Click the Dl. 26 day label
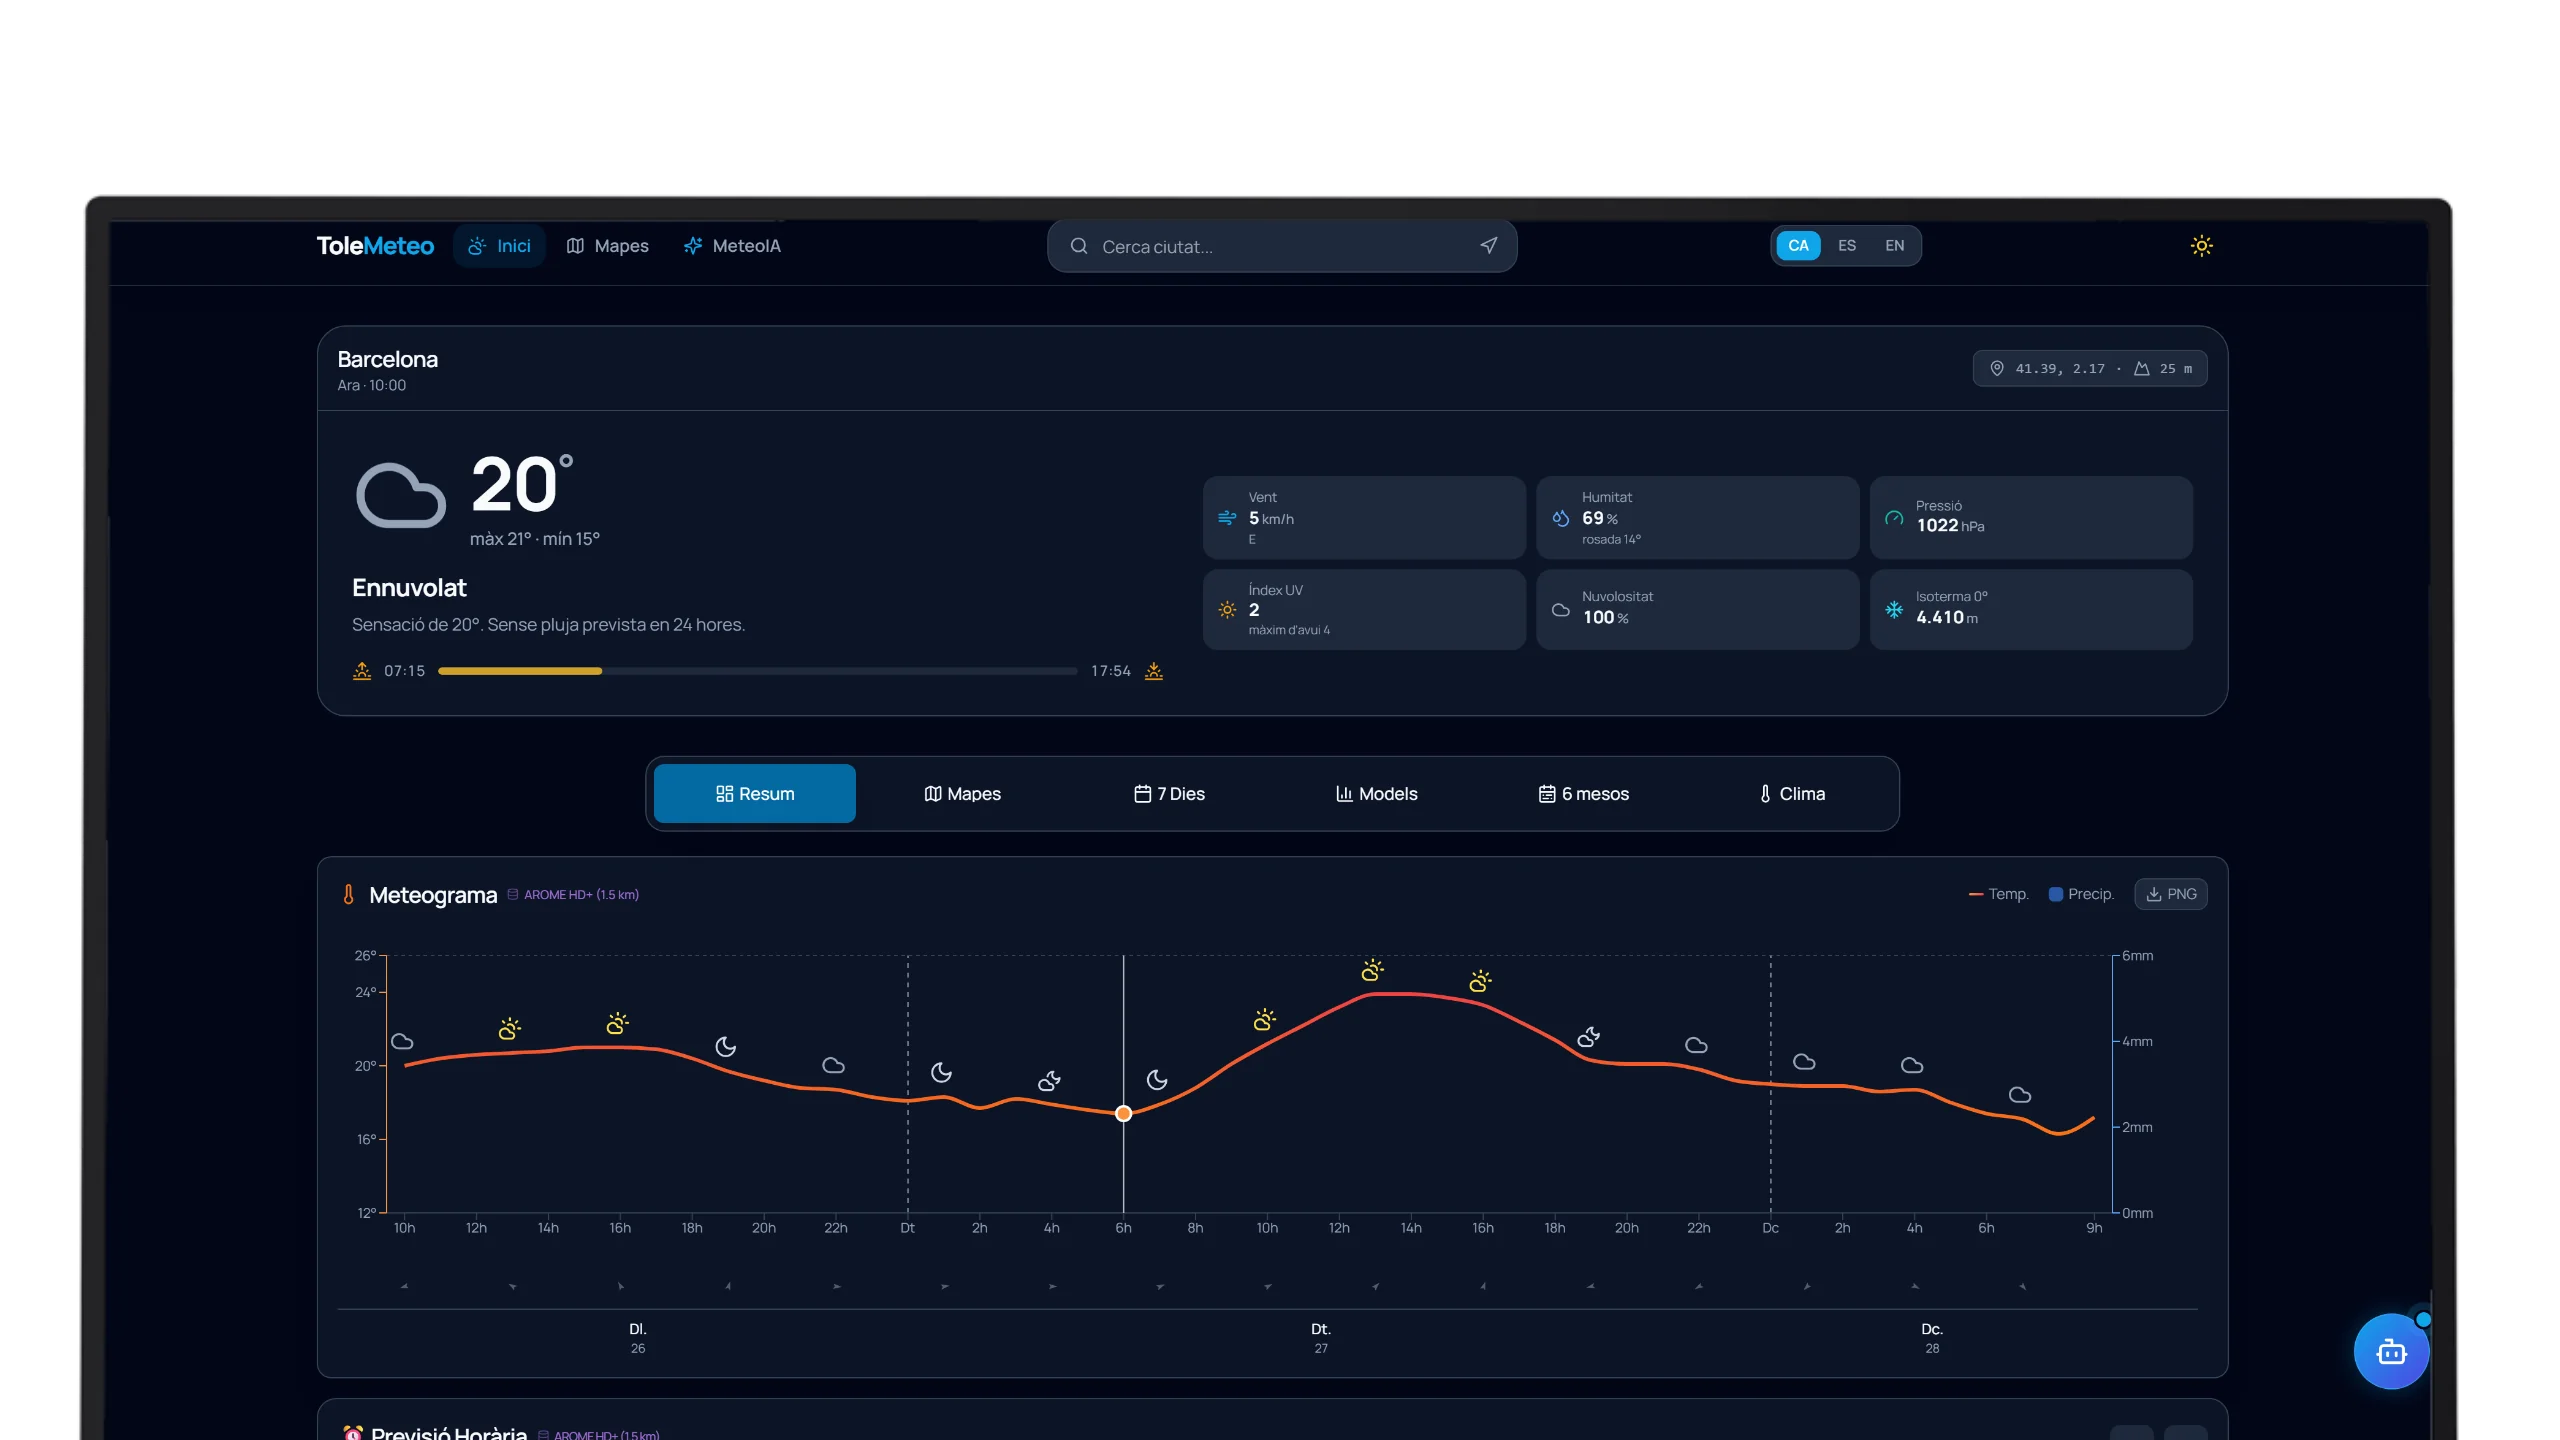 coord(638,1338)
